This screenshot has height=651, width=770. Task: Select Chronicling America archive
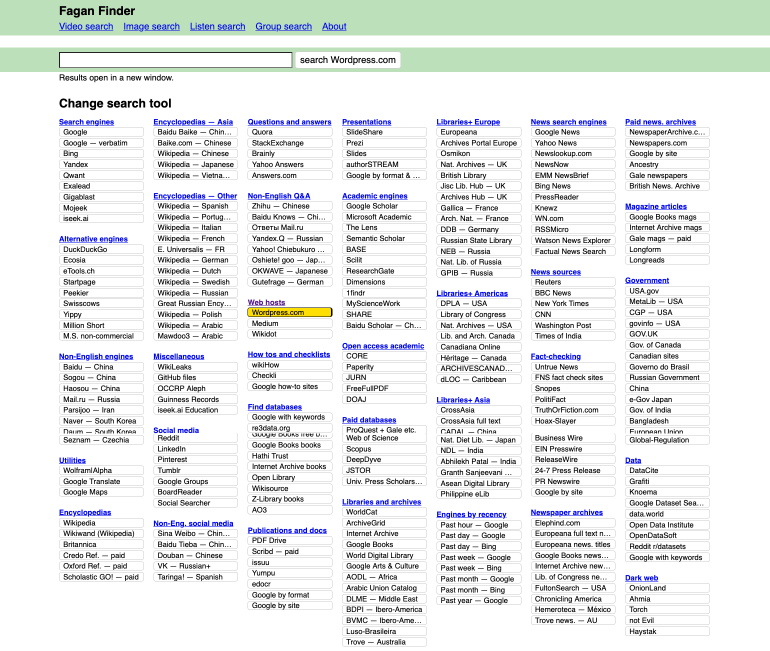[573, 599]
